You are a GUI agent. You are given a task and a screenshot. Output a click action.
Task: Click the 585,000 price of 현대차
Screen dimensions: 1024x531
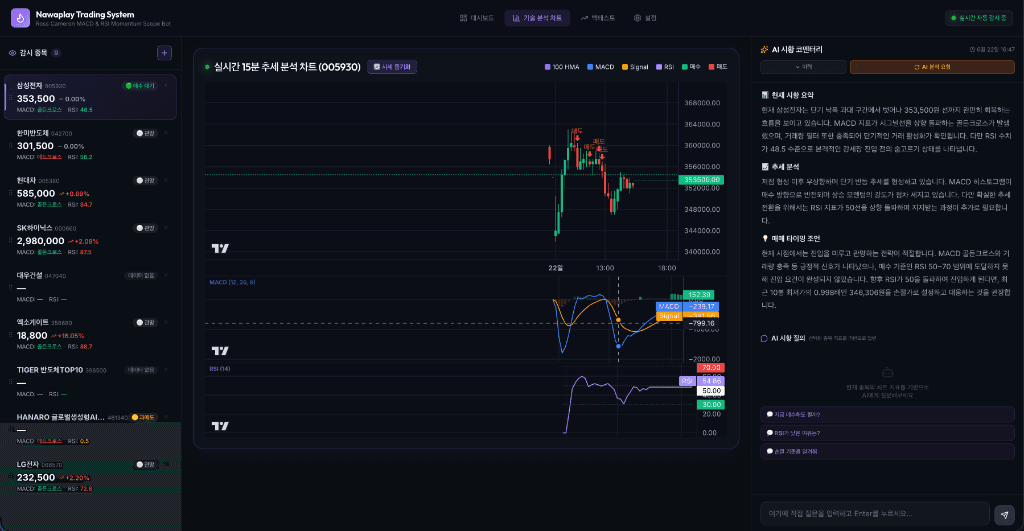[36, 193]
